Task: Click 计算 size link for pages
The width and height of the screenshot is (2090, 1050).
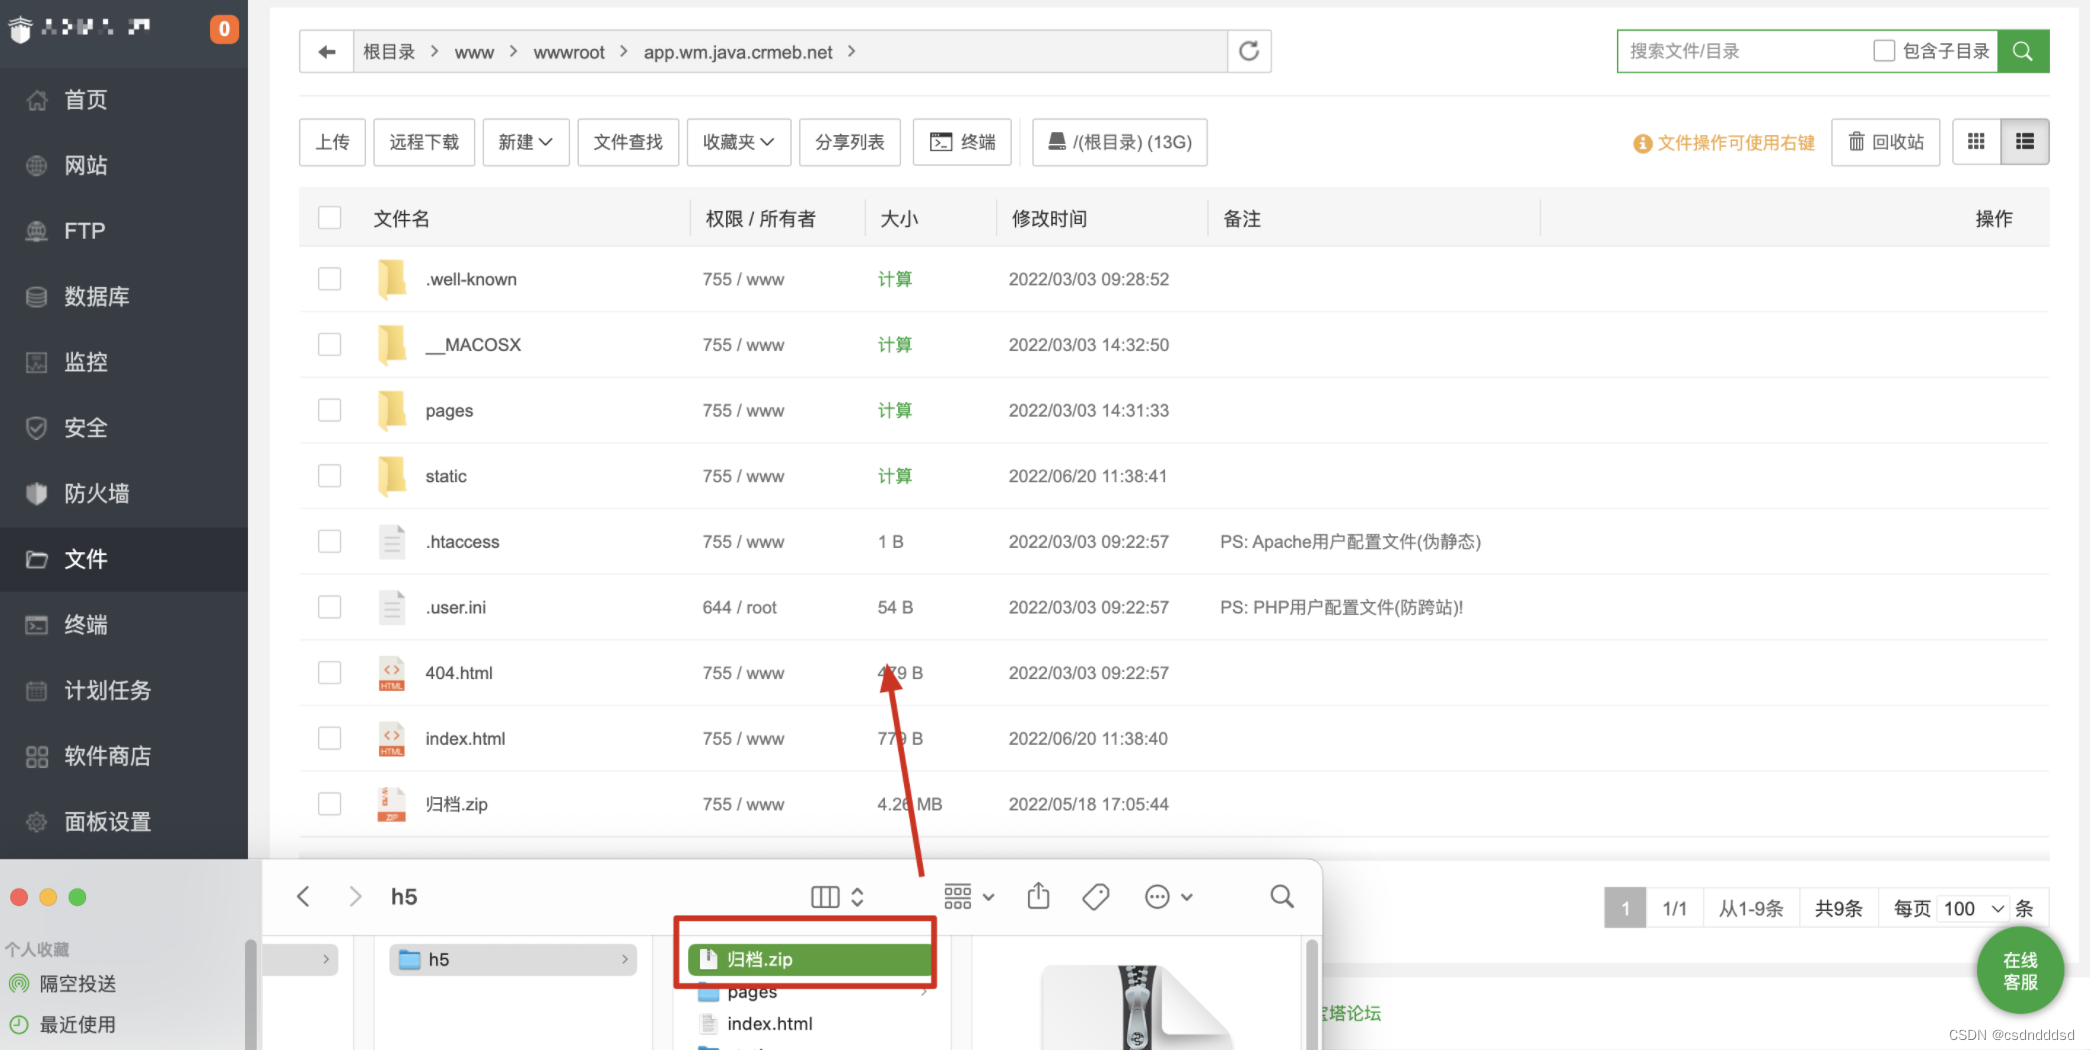Action: pyautogui.click(x=895, y=410)
